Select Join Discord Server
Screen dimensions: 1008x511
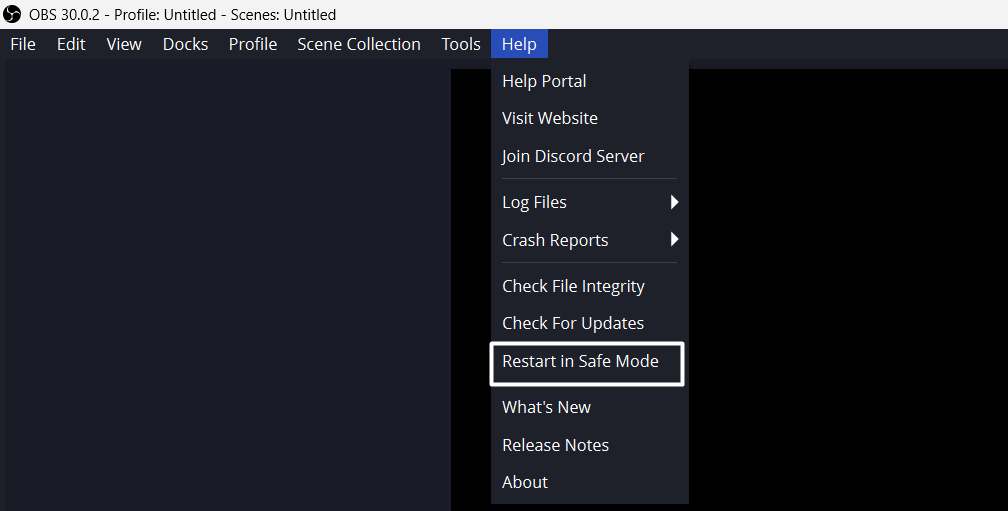pos(573,156)
